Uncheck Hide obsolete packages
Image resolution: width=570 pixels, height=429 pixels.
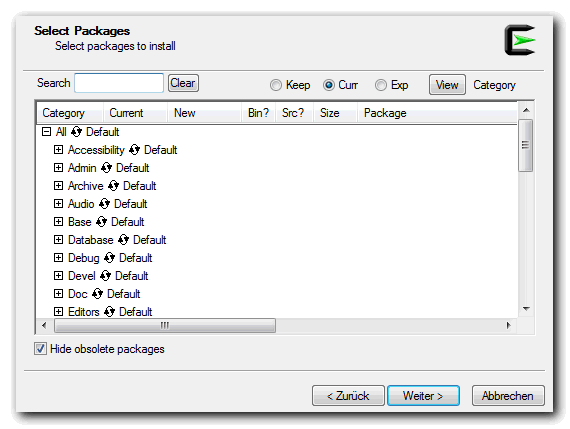[40, 349]
